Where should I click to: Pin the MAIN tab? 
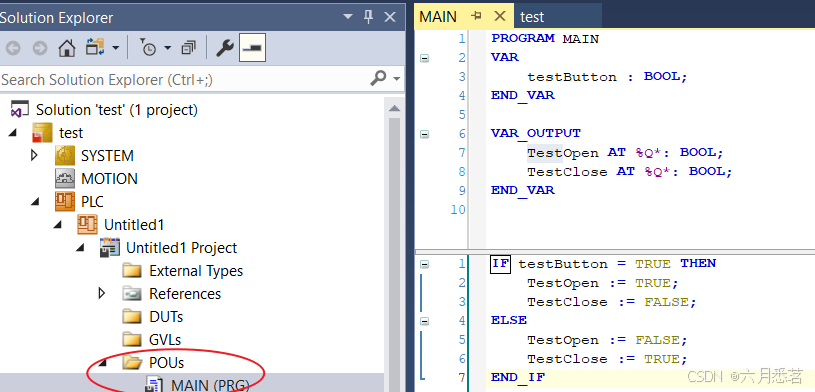tap(476, 16)
